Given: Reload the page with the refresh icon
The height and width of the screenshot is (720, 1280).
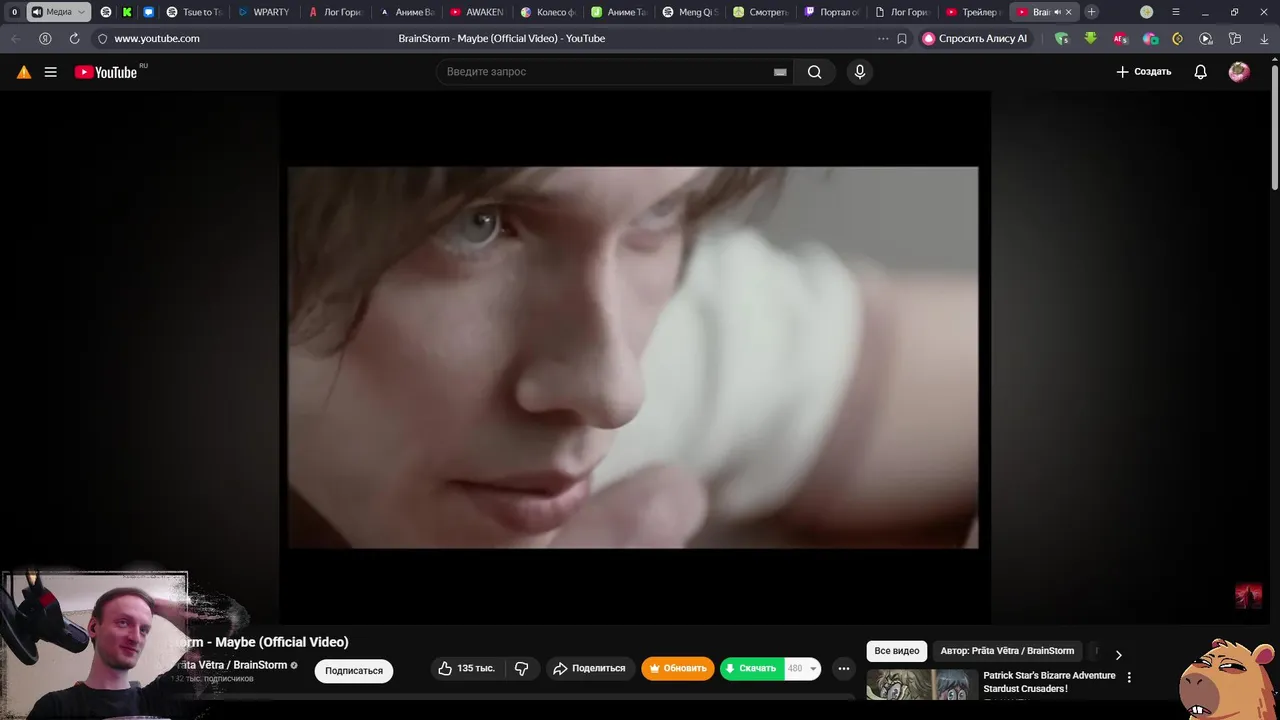Looking at the screenshot, I should click(x=74, y=39).
